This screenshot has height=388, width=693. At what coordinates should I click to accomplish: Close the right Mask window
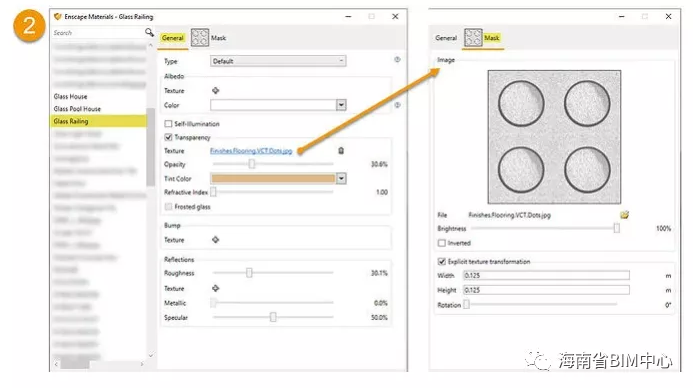point(668,16)
